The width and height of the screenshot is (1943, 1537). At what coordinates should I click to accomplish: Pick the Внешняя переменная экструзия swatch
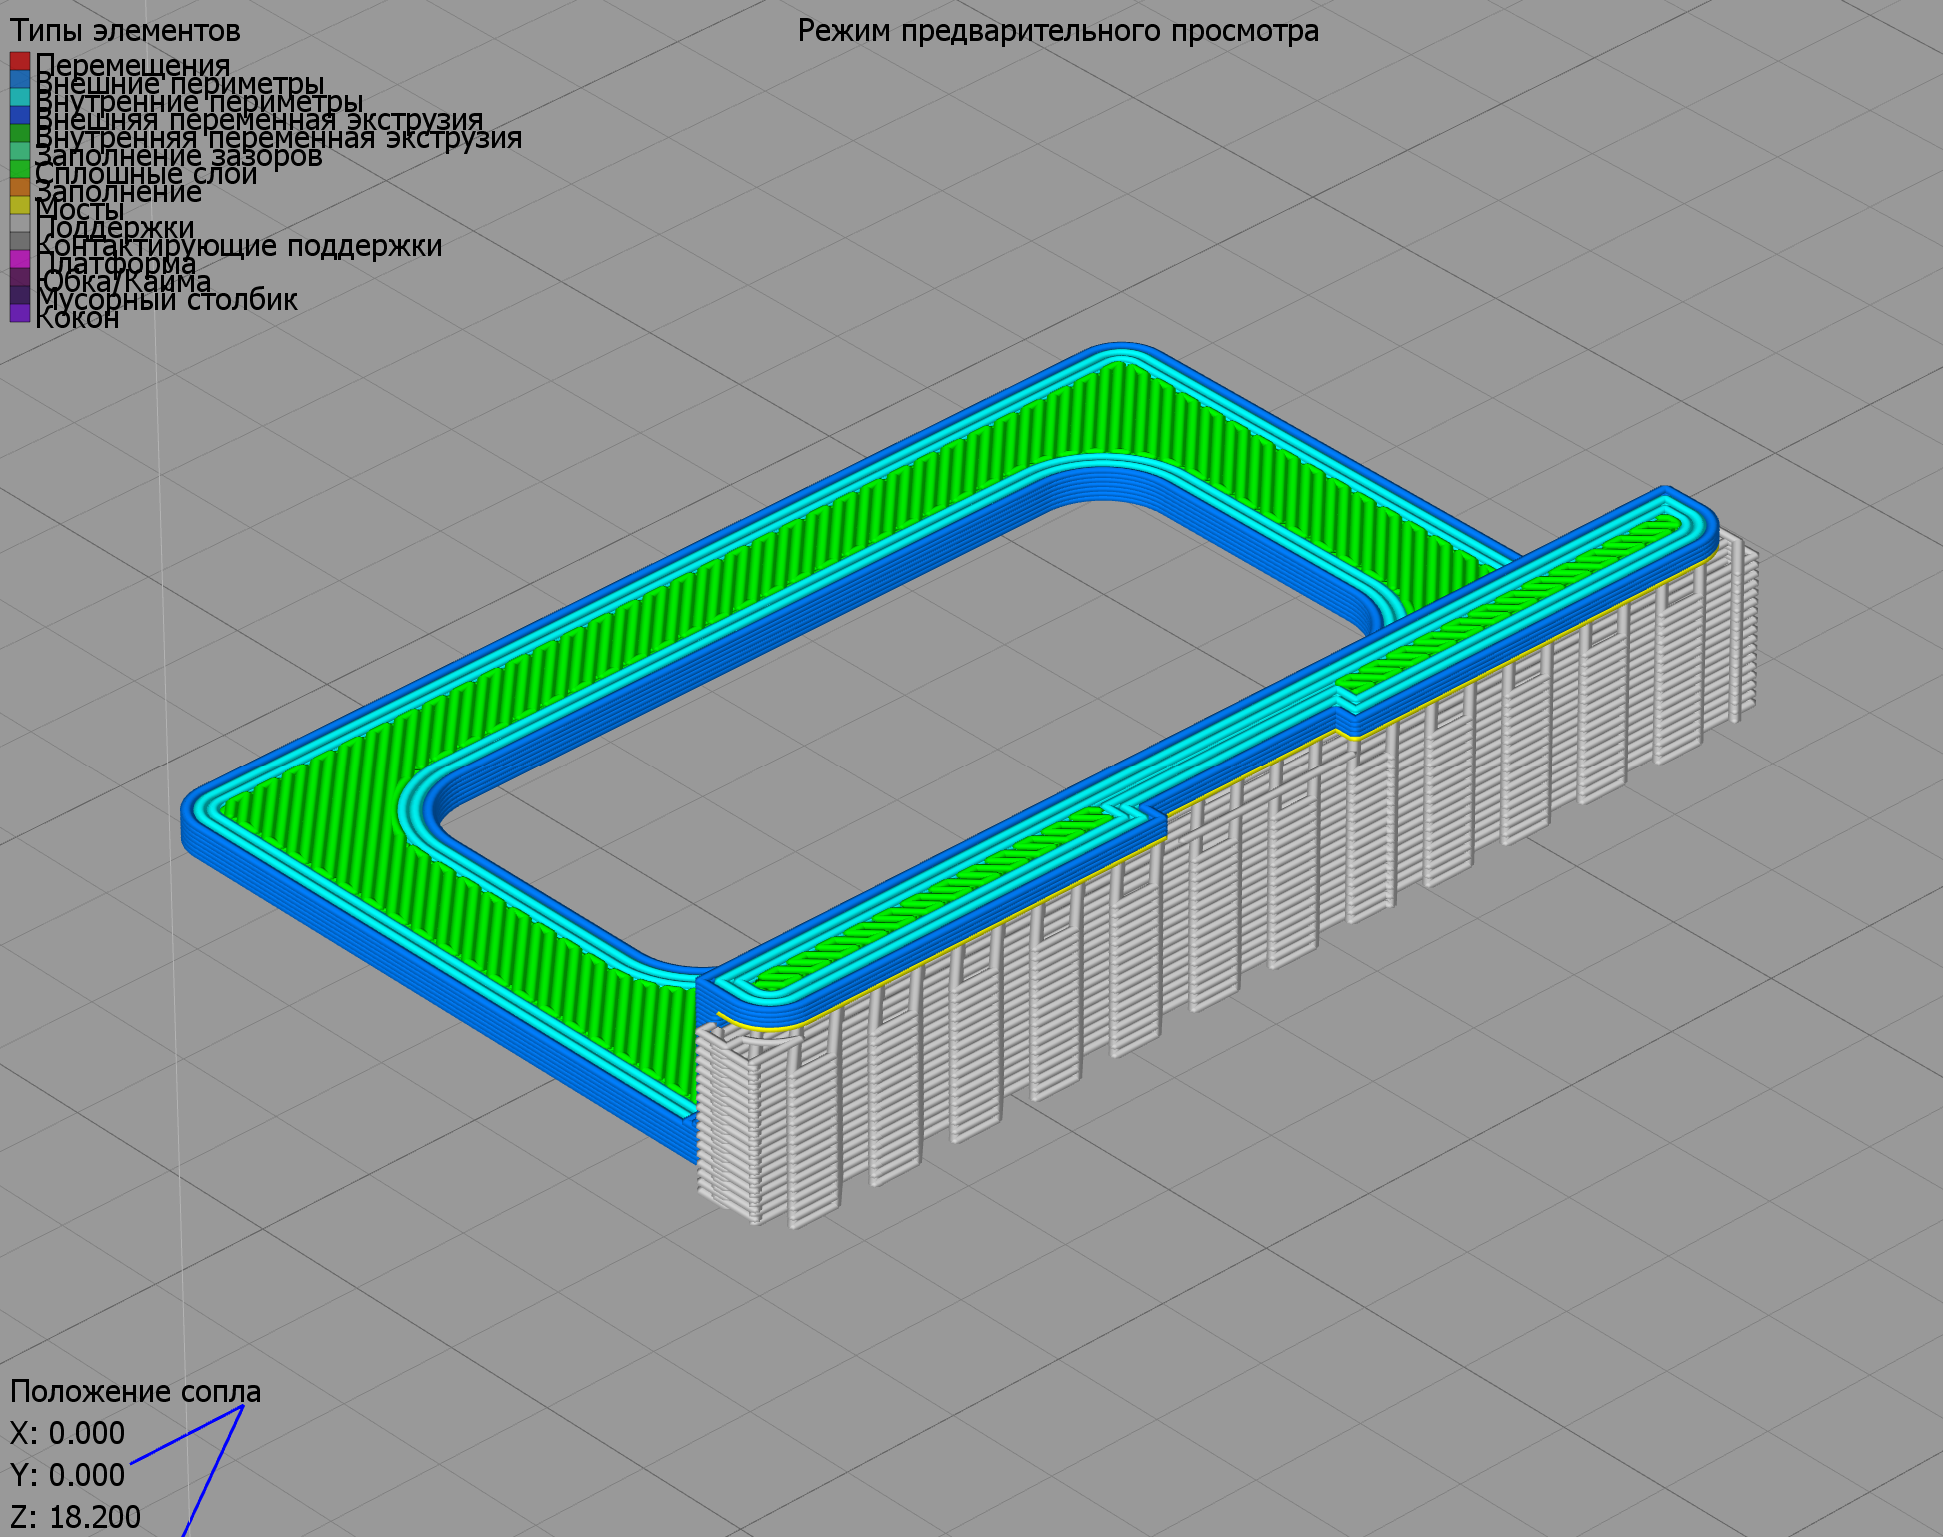coord(19,116)
